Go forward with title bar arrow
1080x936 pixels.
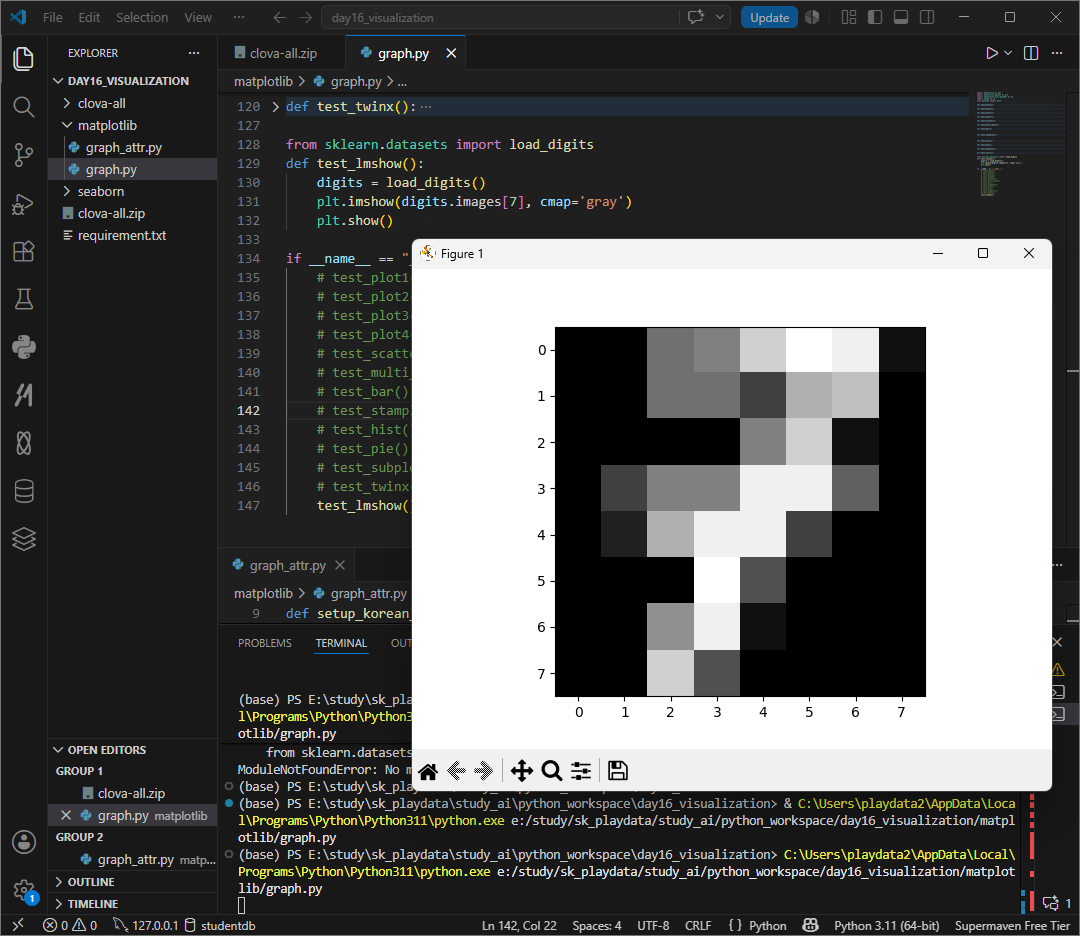[x=306, y=17]
